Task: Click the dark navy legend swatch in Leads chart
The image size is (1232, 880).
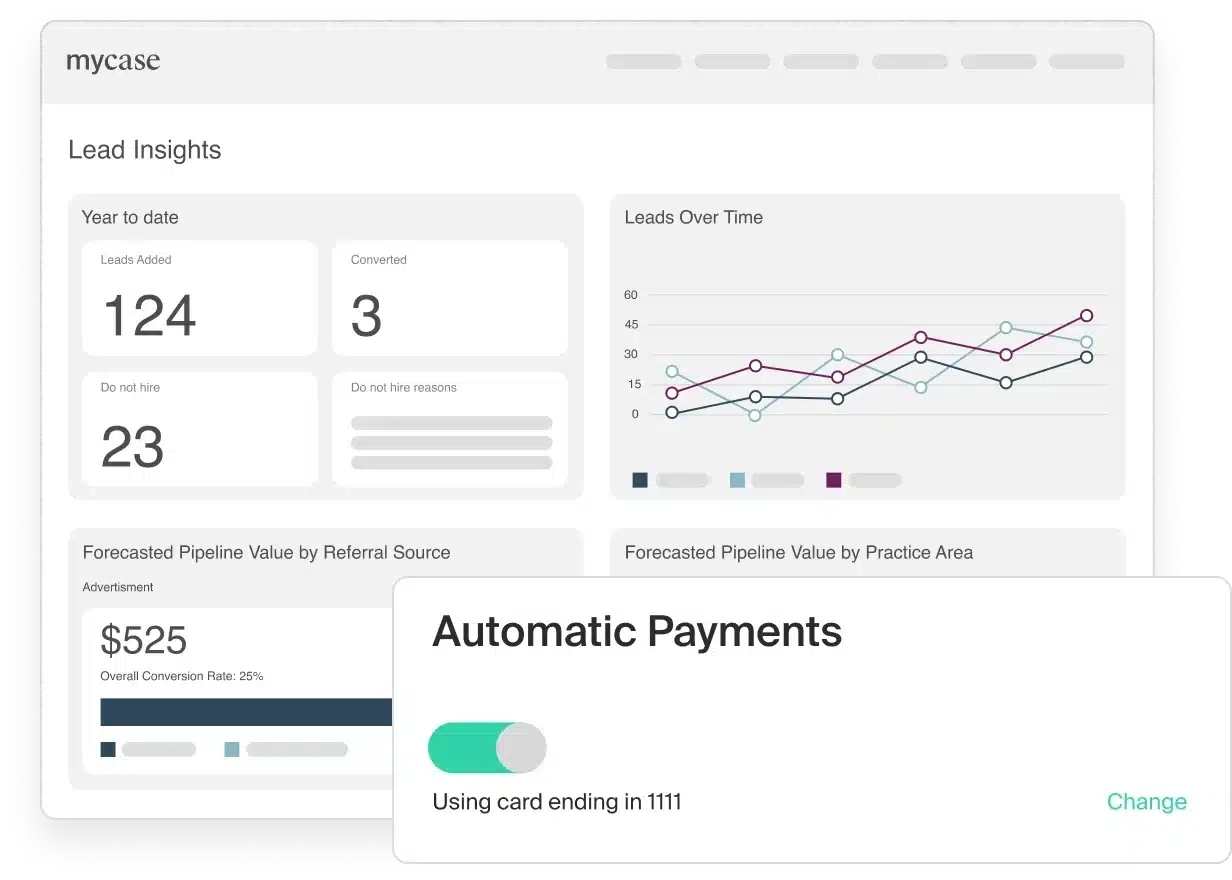Action: [x=640, y=480]
